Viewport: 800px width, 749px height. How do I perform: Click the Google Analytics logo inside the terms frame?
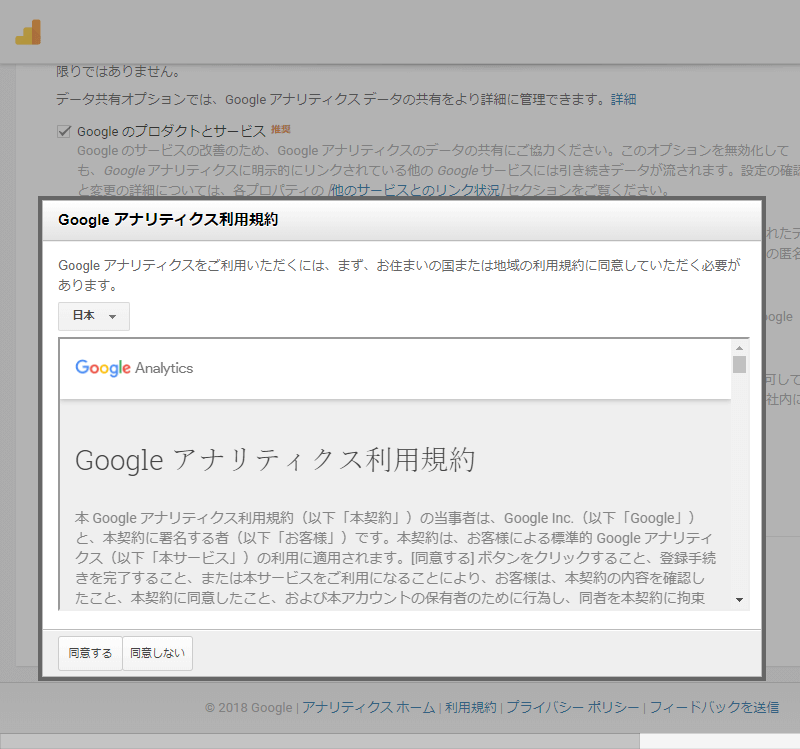pyautogui.click(x=134, y=368)
